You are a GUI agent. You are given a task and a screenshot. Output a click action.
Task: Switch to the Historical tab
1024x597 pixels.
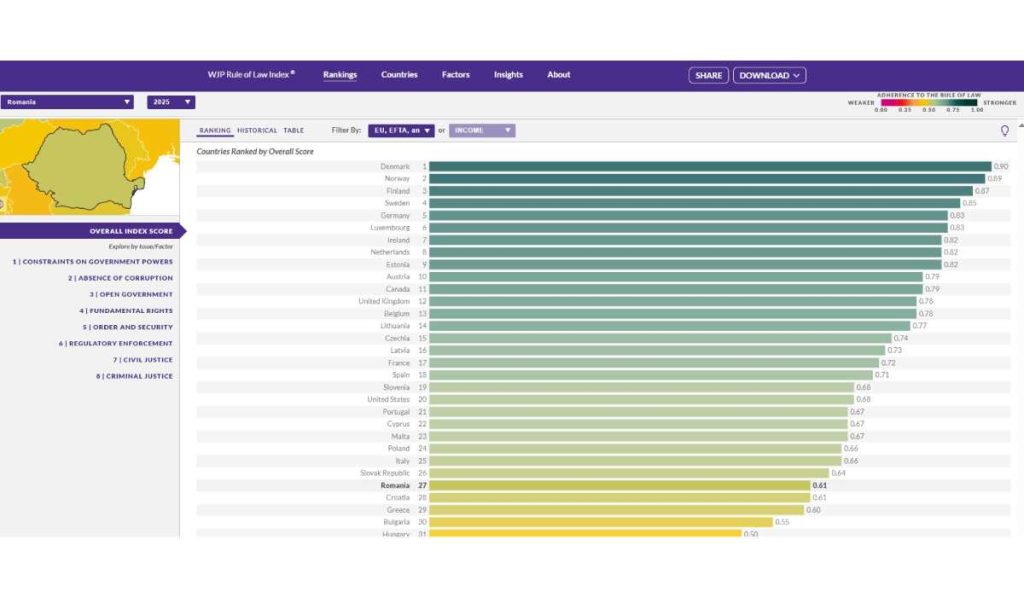point(257,130)
